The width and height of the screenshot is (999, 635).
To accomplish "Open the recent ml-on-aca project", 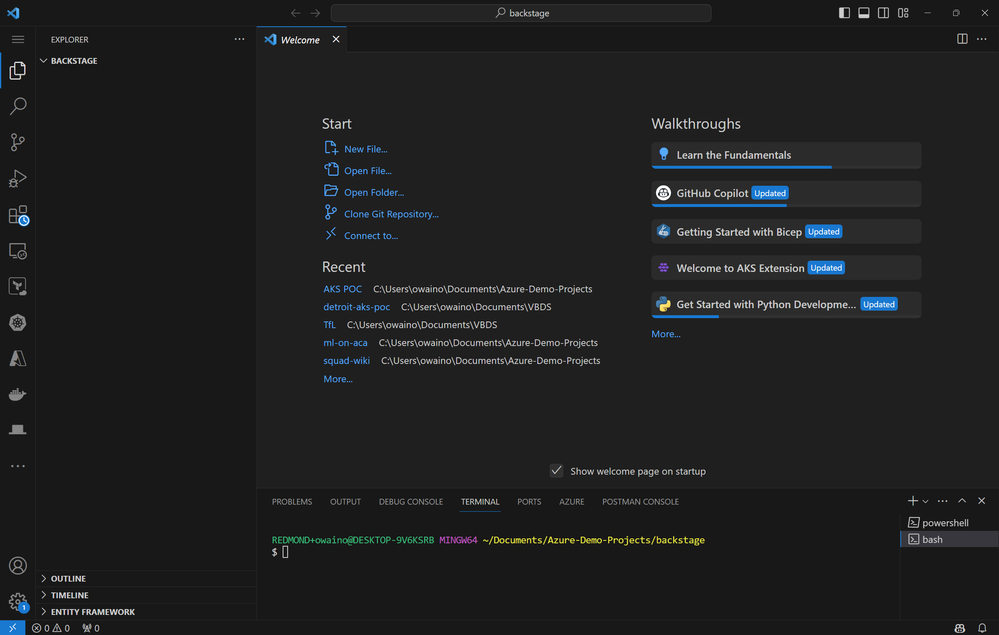I will click(345, 343).
